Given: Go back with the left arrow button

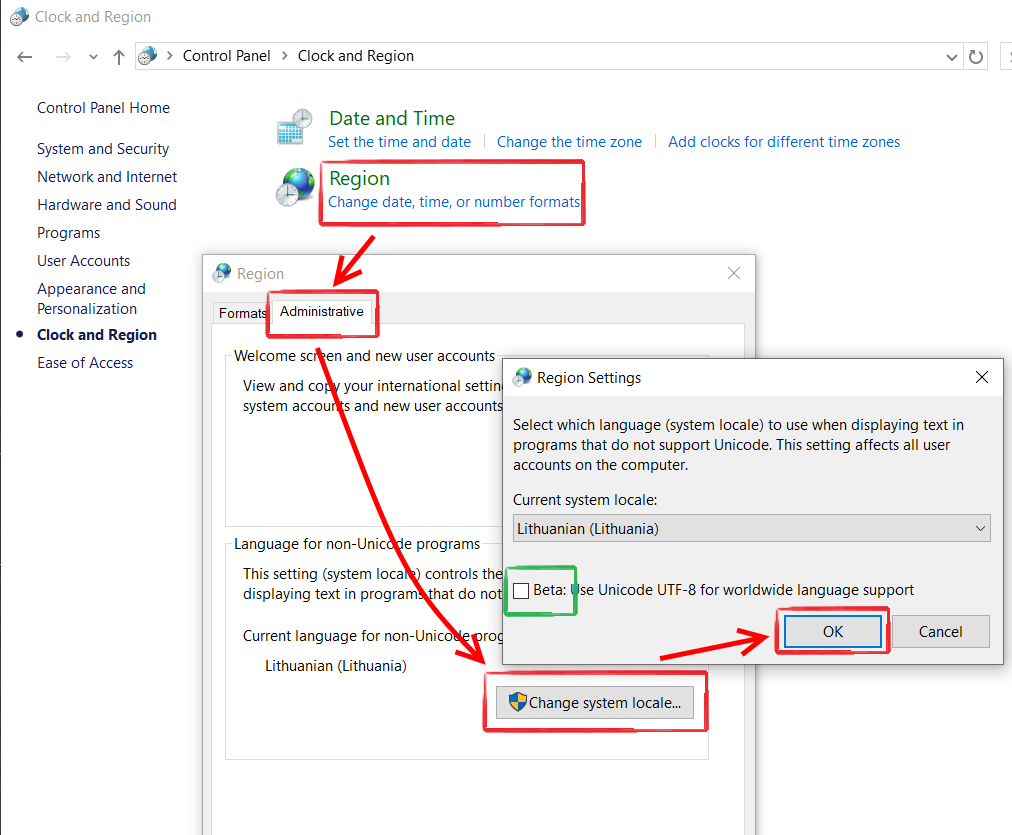Looking at the screenshot, I should coord(25,57).
